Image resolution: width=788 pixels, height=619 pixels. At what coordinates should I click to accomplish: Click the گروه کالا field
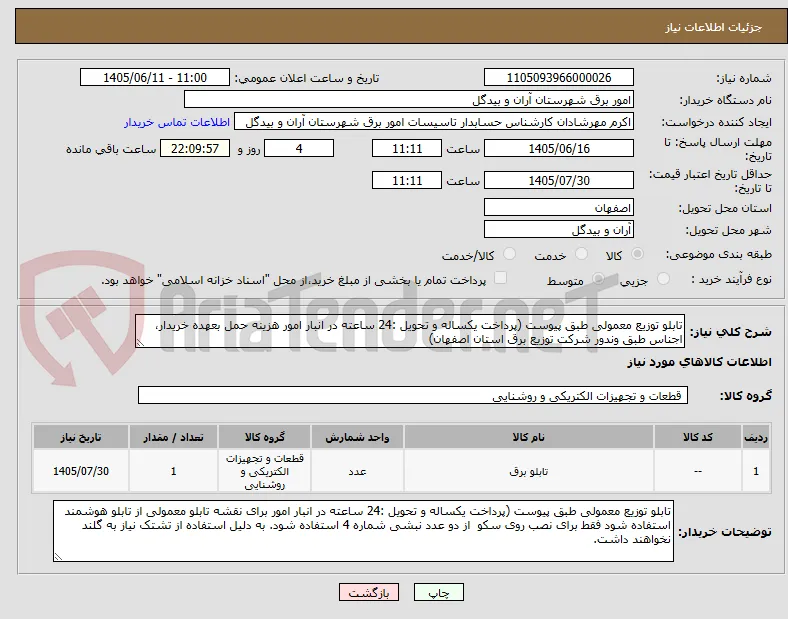(x=413, y=395)
